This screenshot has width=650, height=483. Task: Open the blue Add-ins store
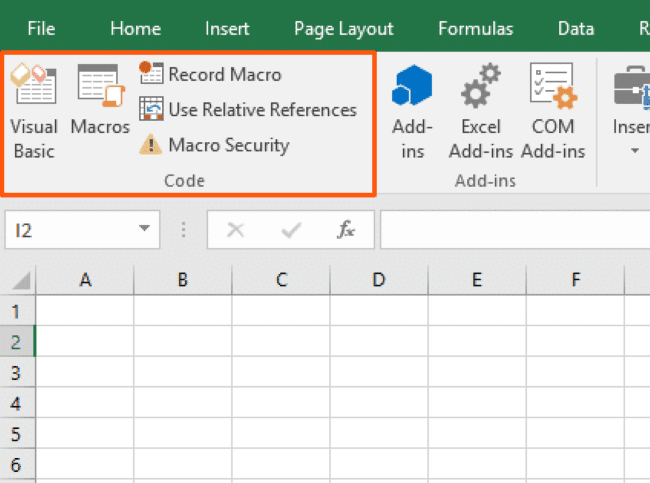pyautogui.click(x=412, y=111)
